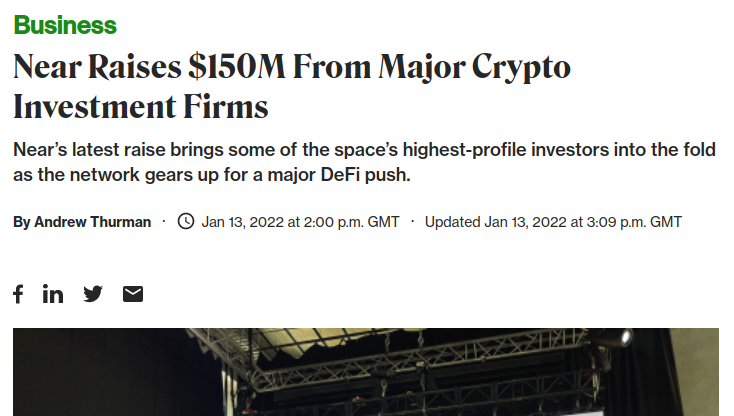Screen dimensions: 734x416
Task: Click the Jan 13, 2022 2:00 p.m. publish time
Action: [300, 222]
